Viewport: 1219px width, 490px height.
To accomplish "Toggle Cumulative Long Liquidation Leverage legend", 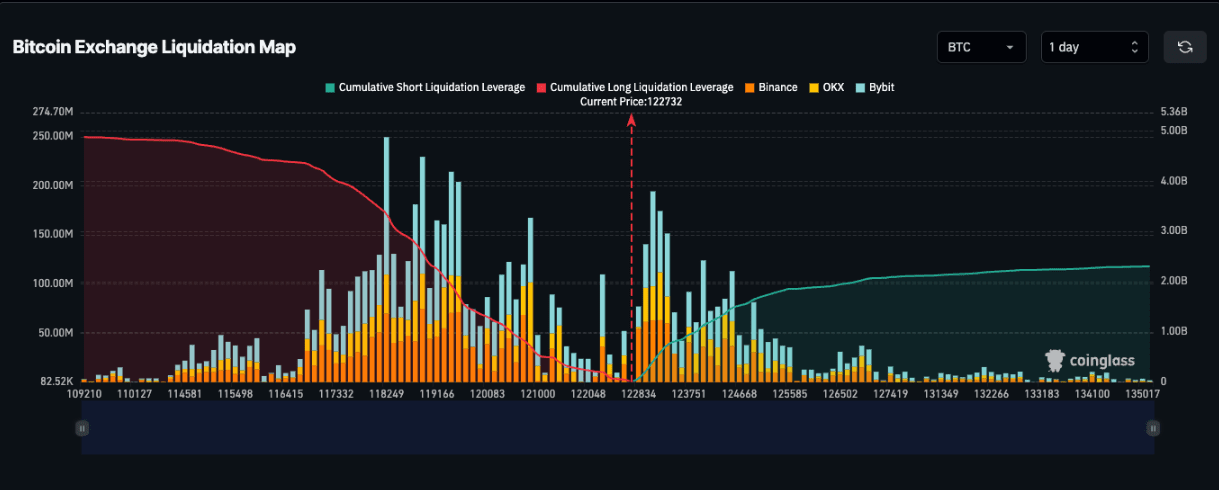I will (x=635, y=87).
